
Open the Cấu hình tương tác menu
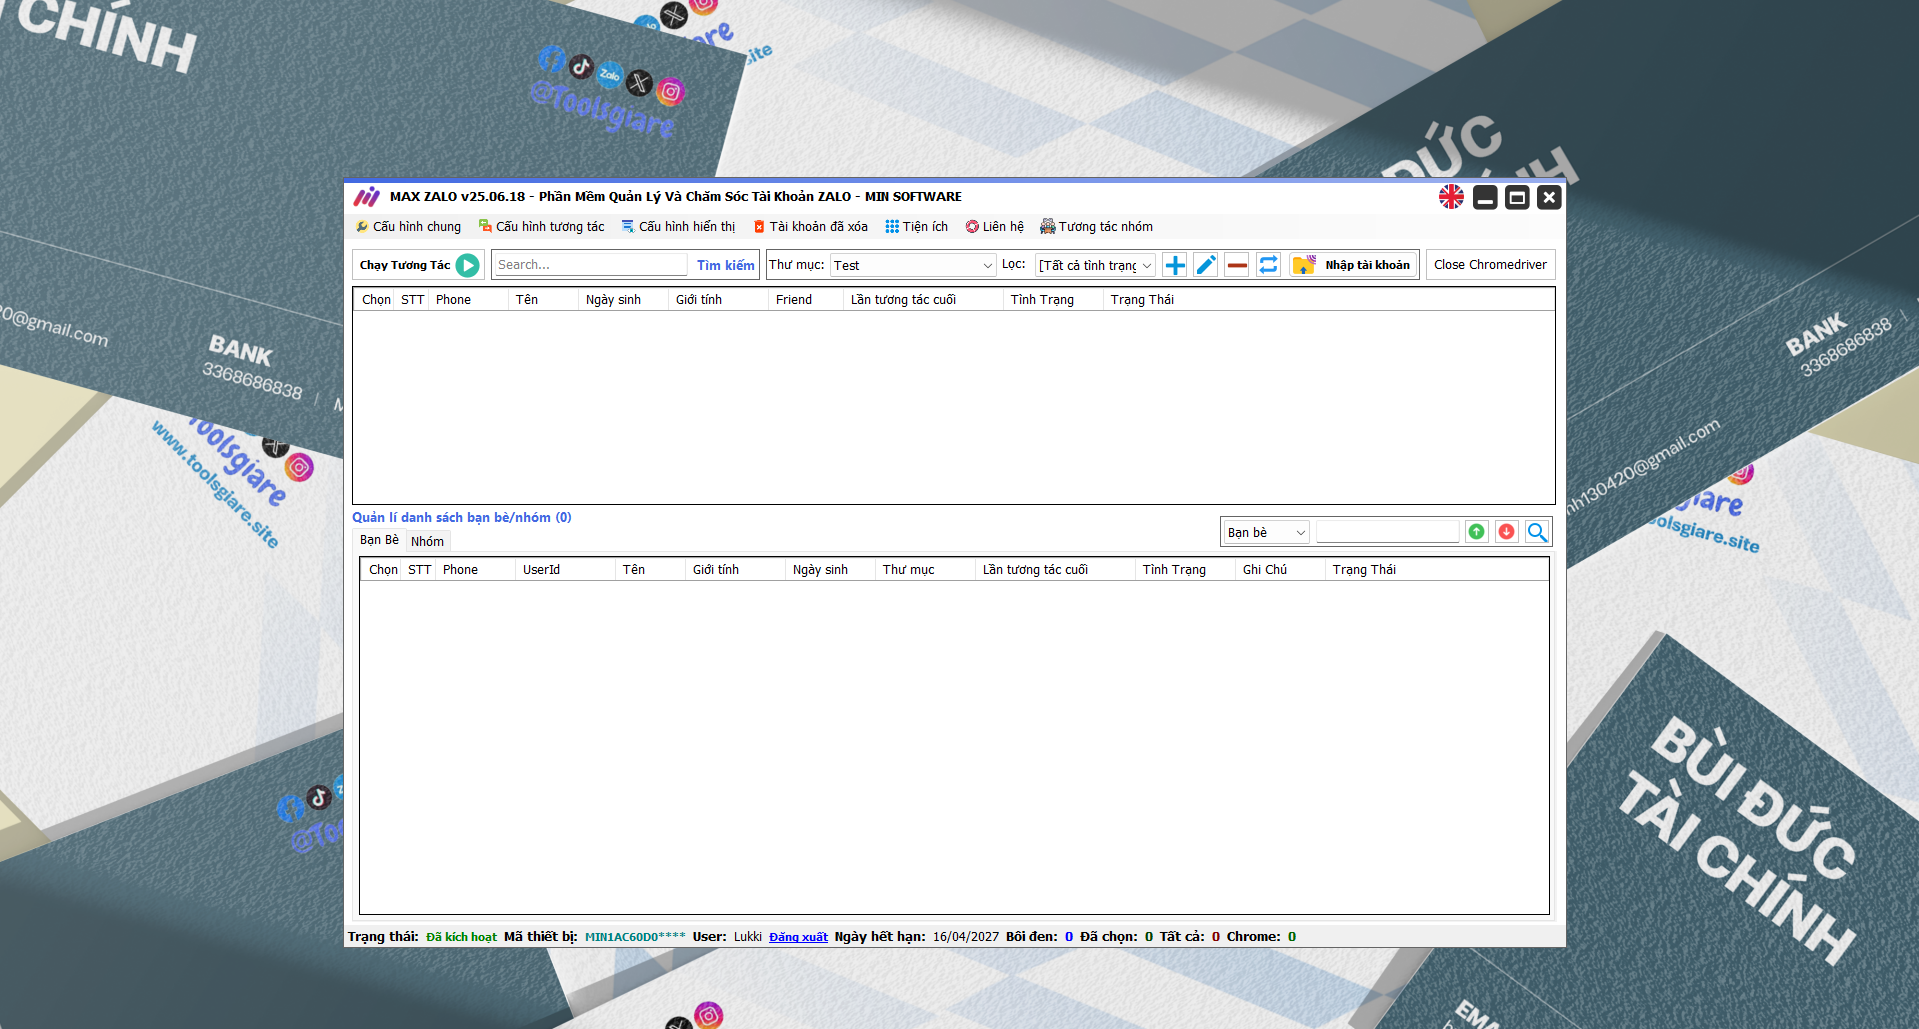[542, 227]
